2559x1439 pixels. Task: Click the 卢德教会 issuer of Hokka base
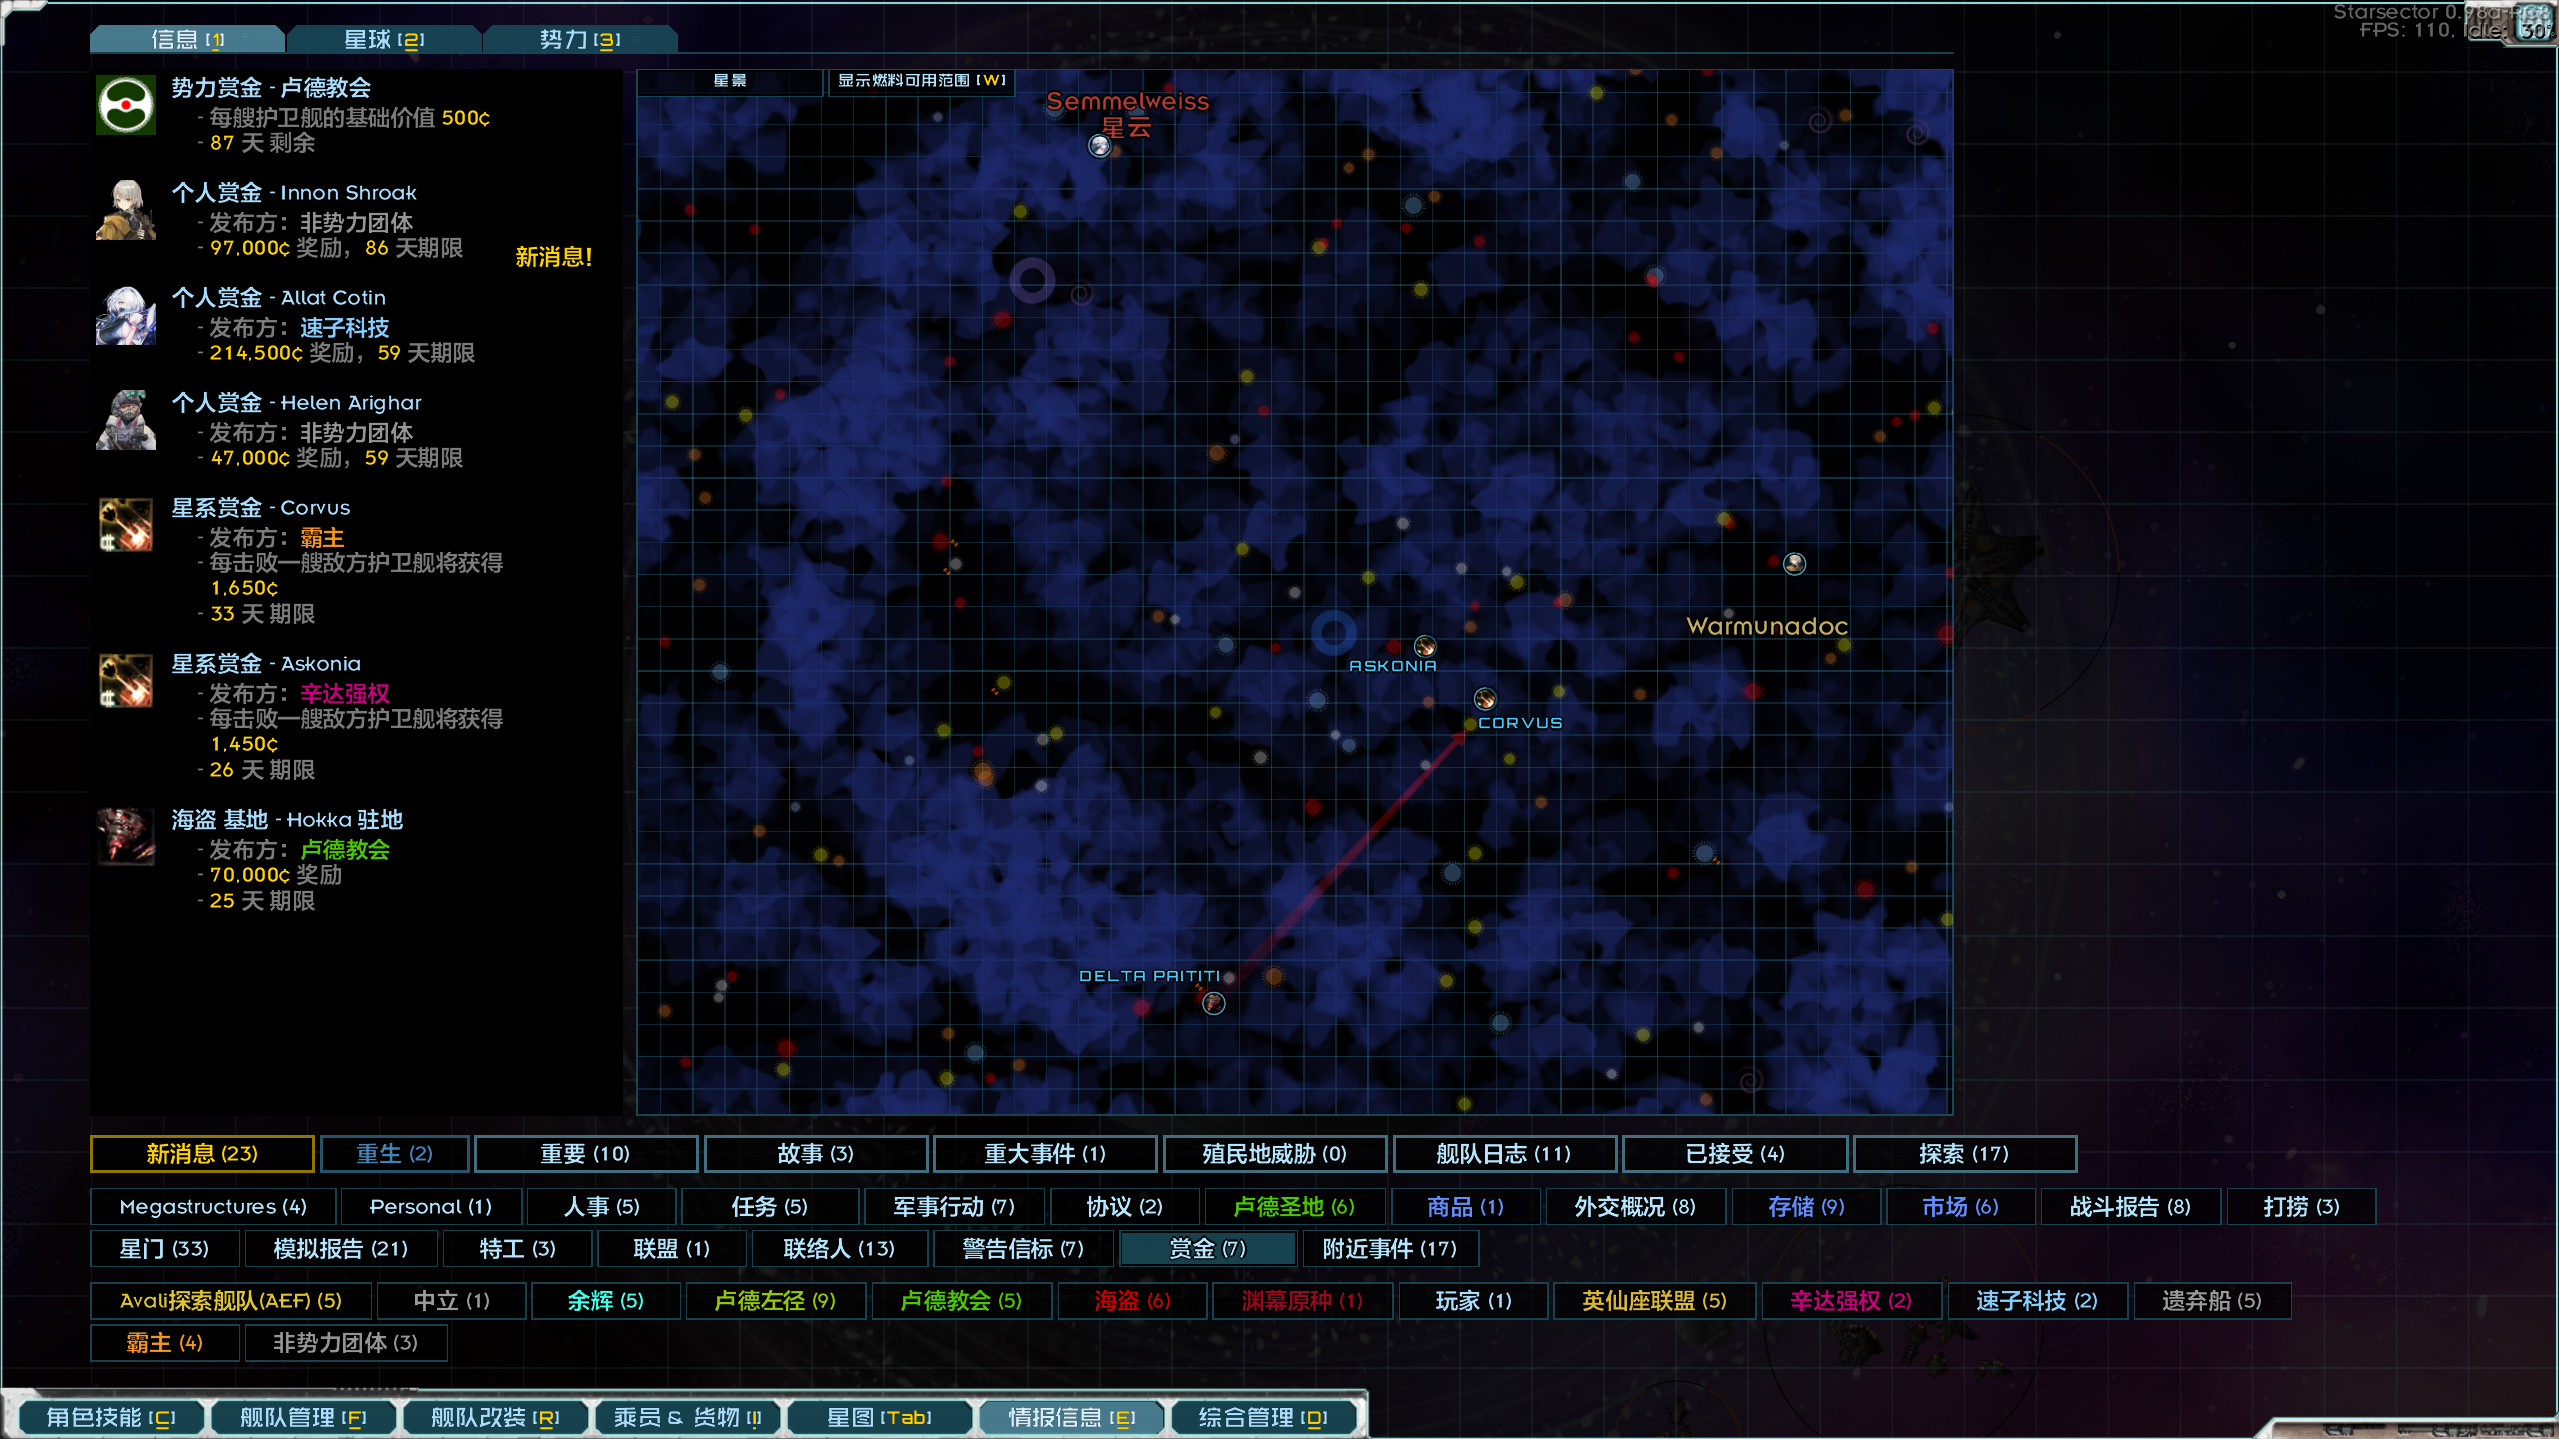tap(345, 850)
